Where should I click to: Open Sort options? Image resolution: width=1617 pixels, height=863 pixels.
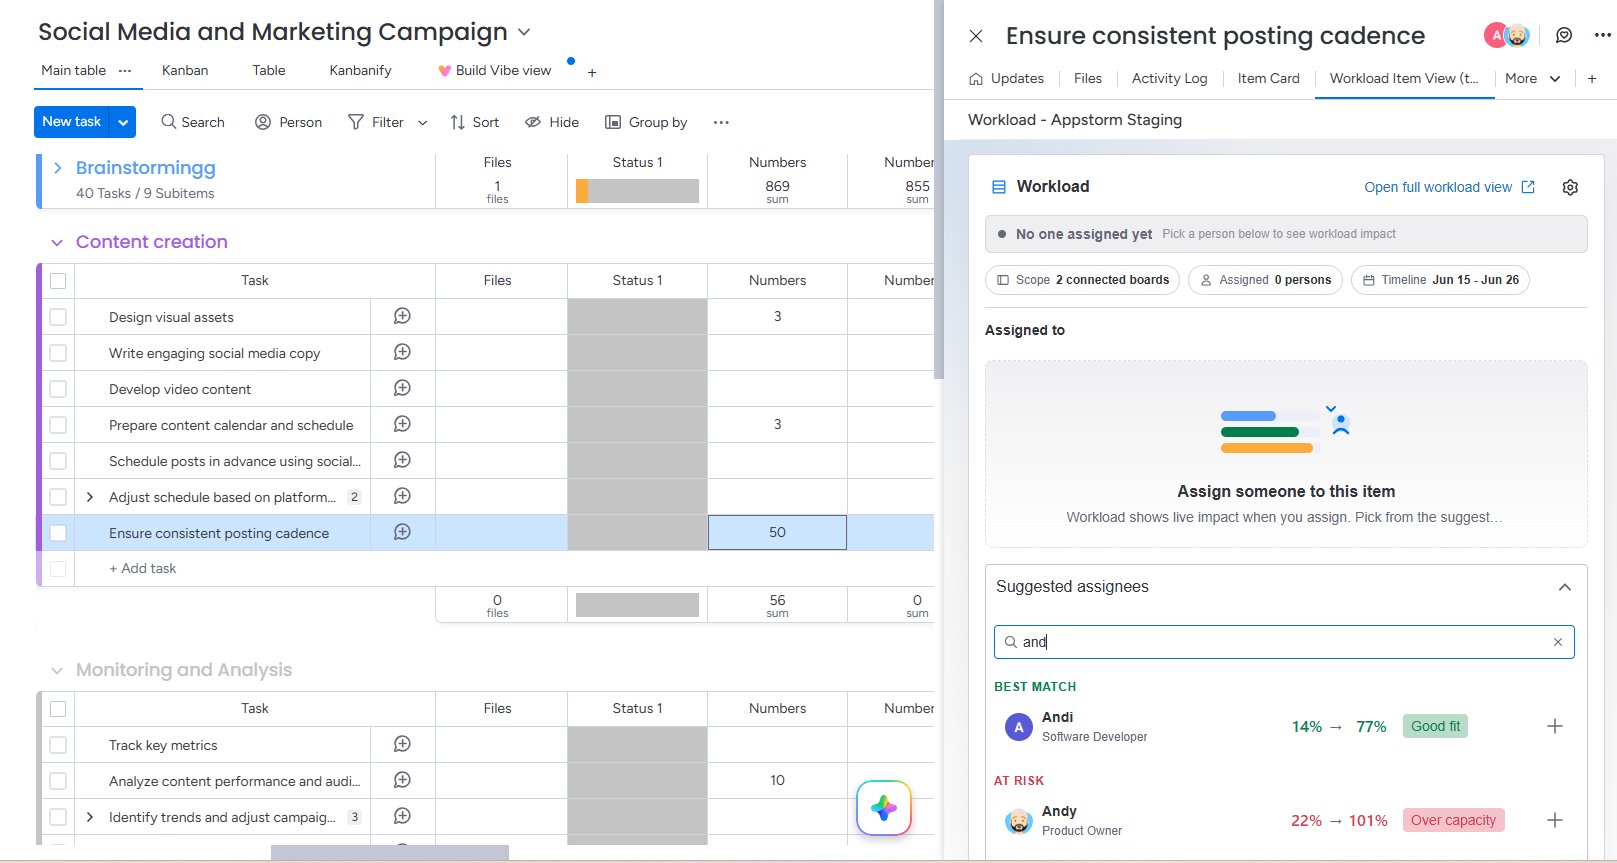(474, 122)
